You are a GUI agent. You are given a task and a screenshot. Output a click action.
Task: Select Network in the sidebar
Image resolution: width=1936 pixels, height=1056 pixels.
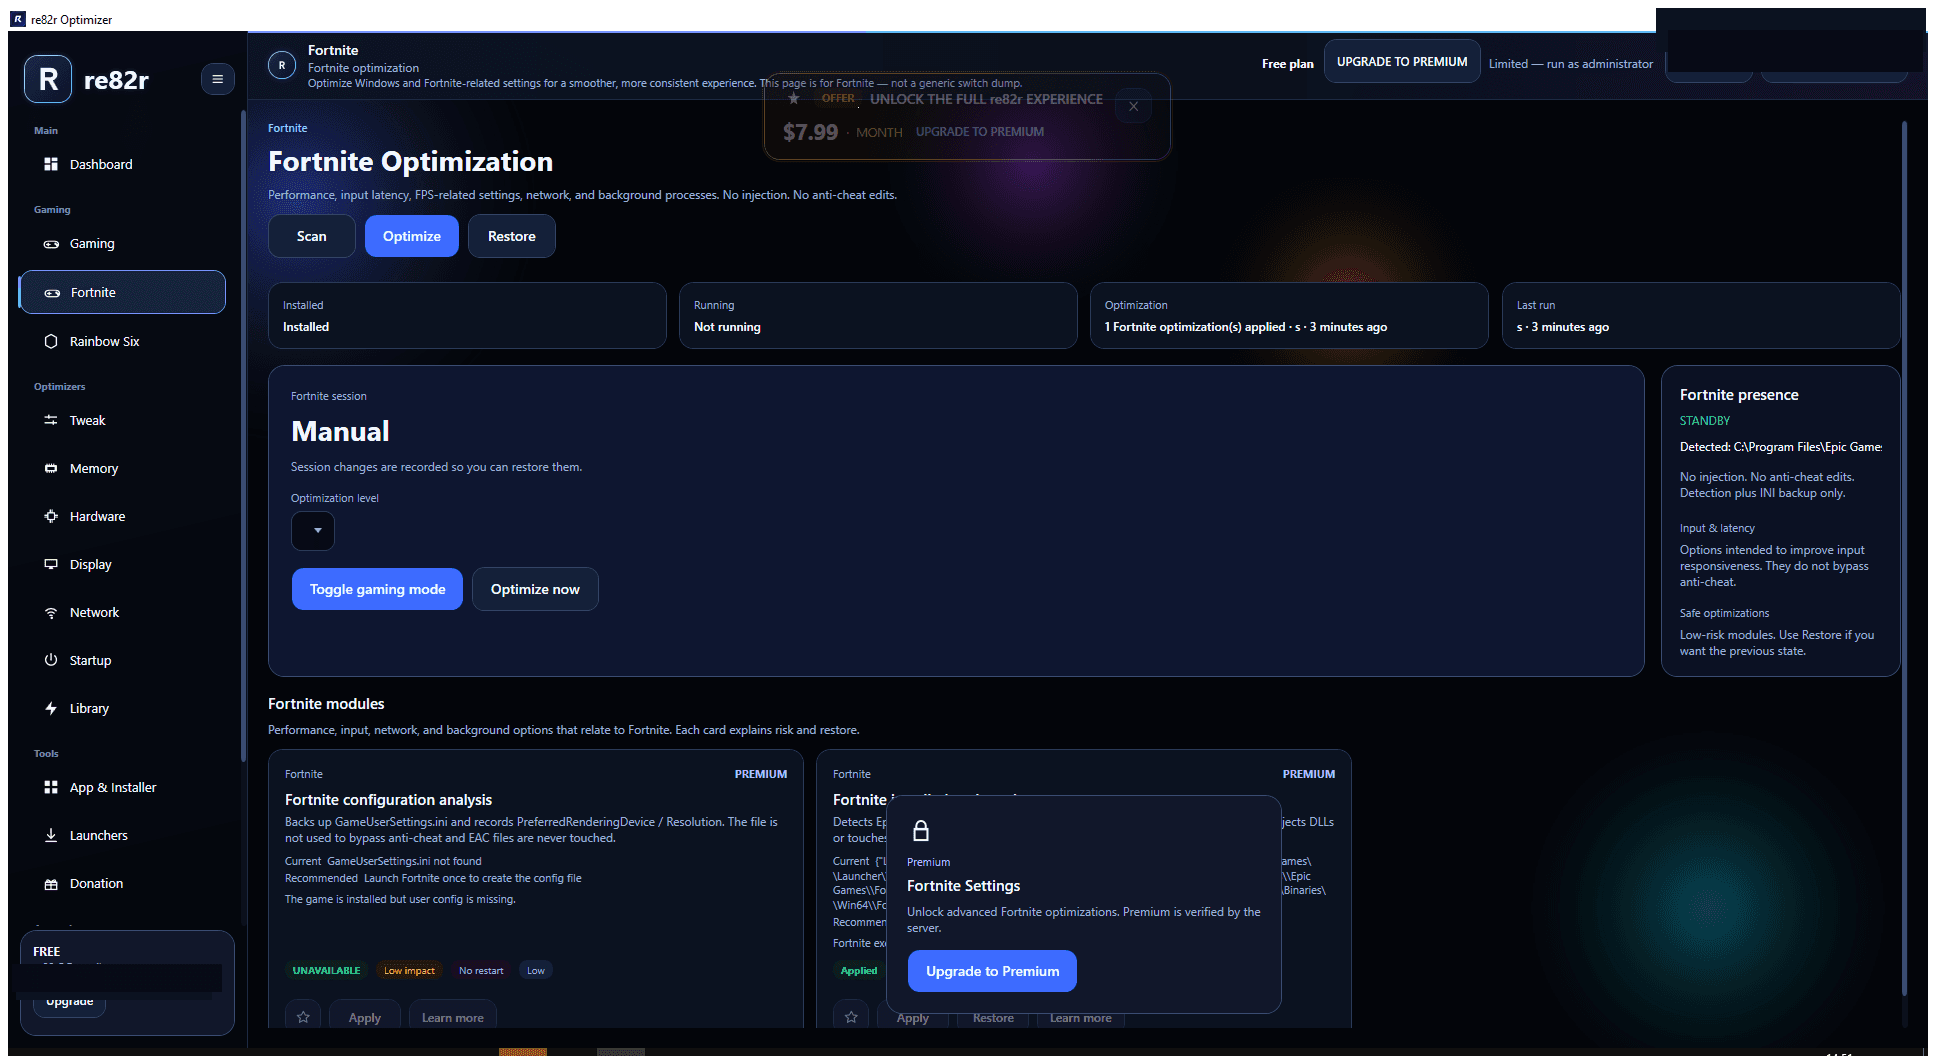click(122, 612)
